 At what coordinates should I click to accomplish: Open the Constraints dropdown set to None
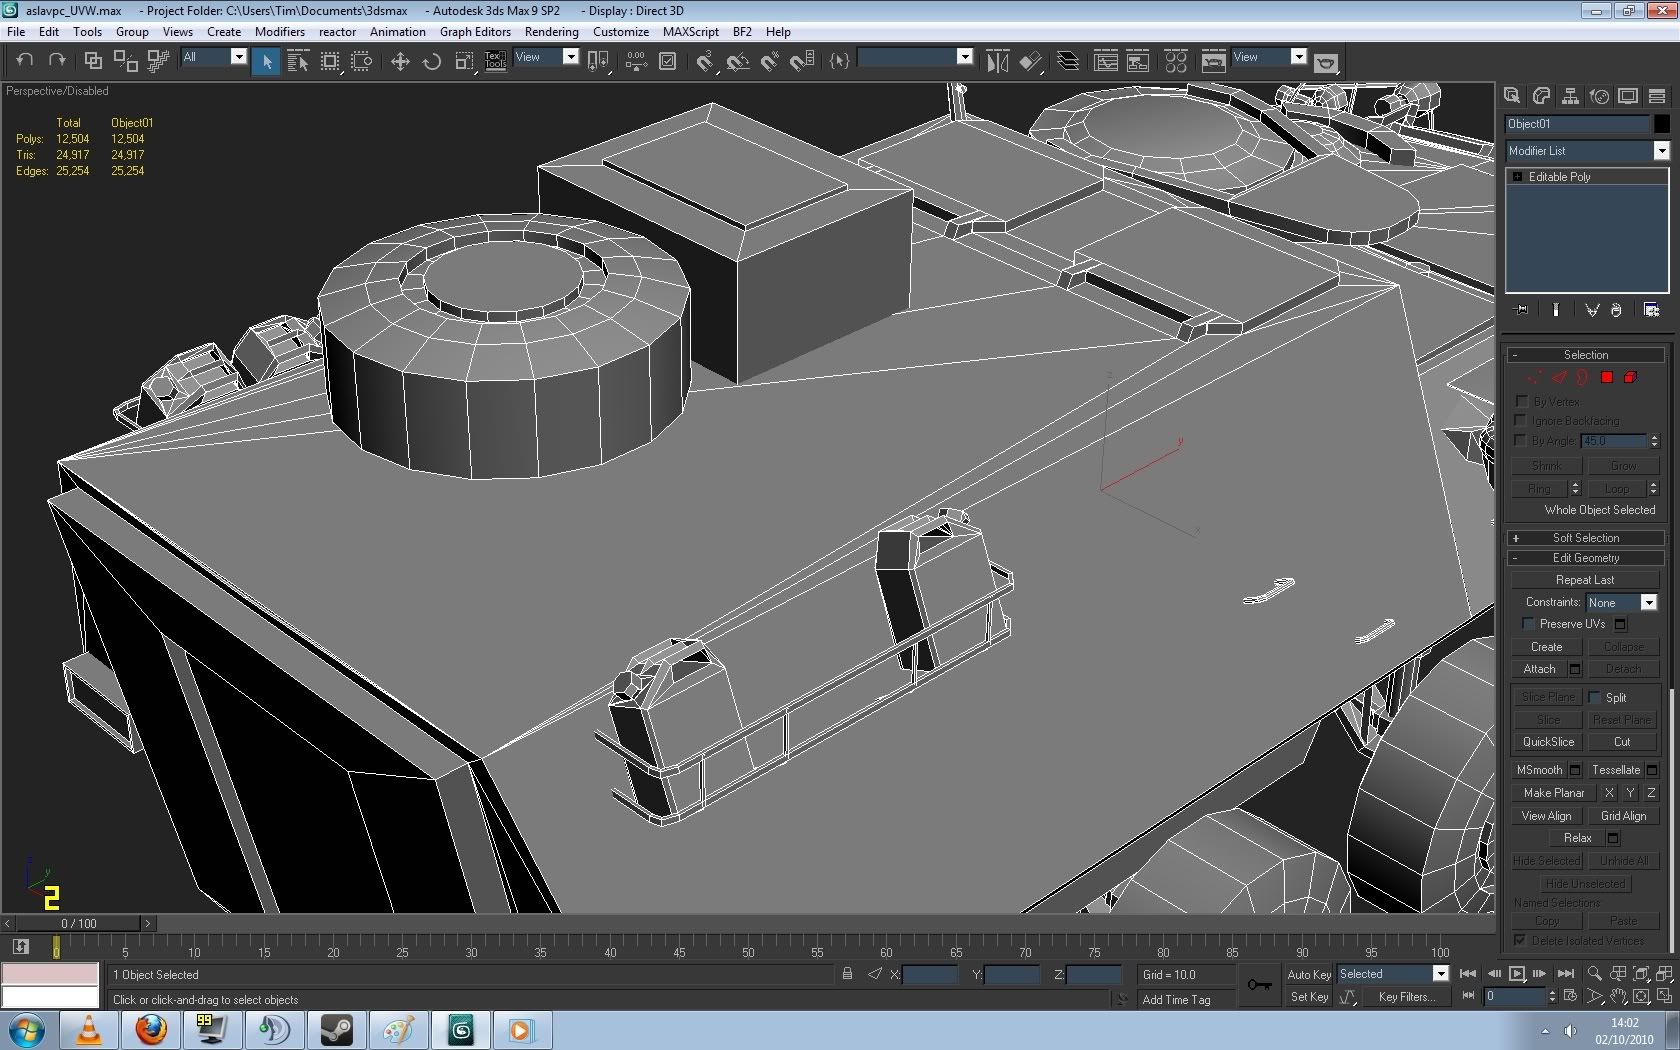[x=1648, y=602]
